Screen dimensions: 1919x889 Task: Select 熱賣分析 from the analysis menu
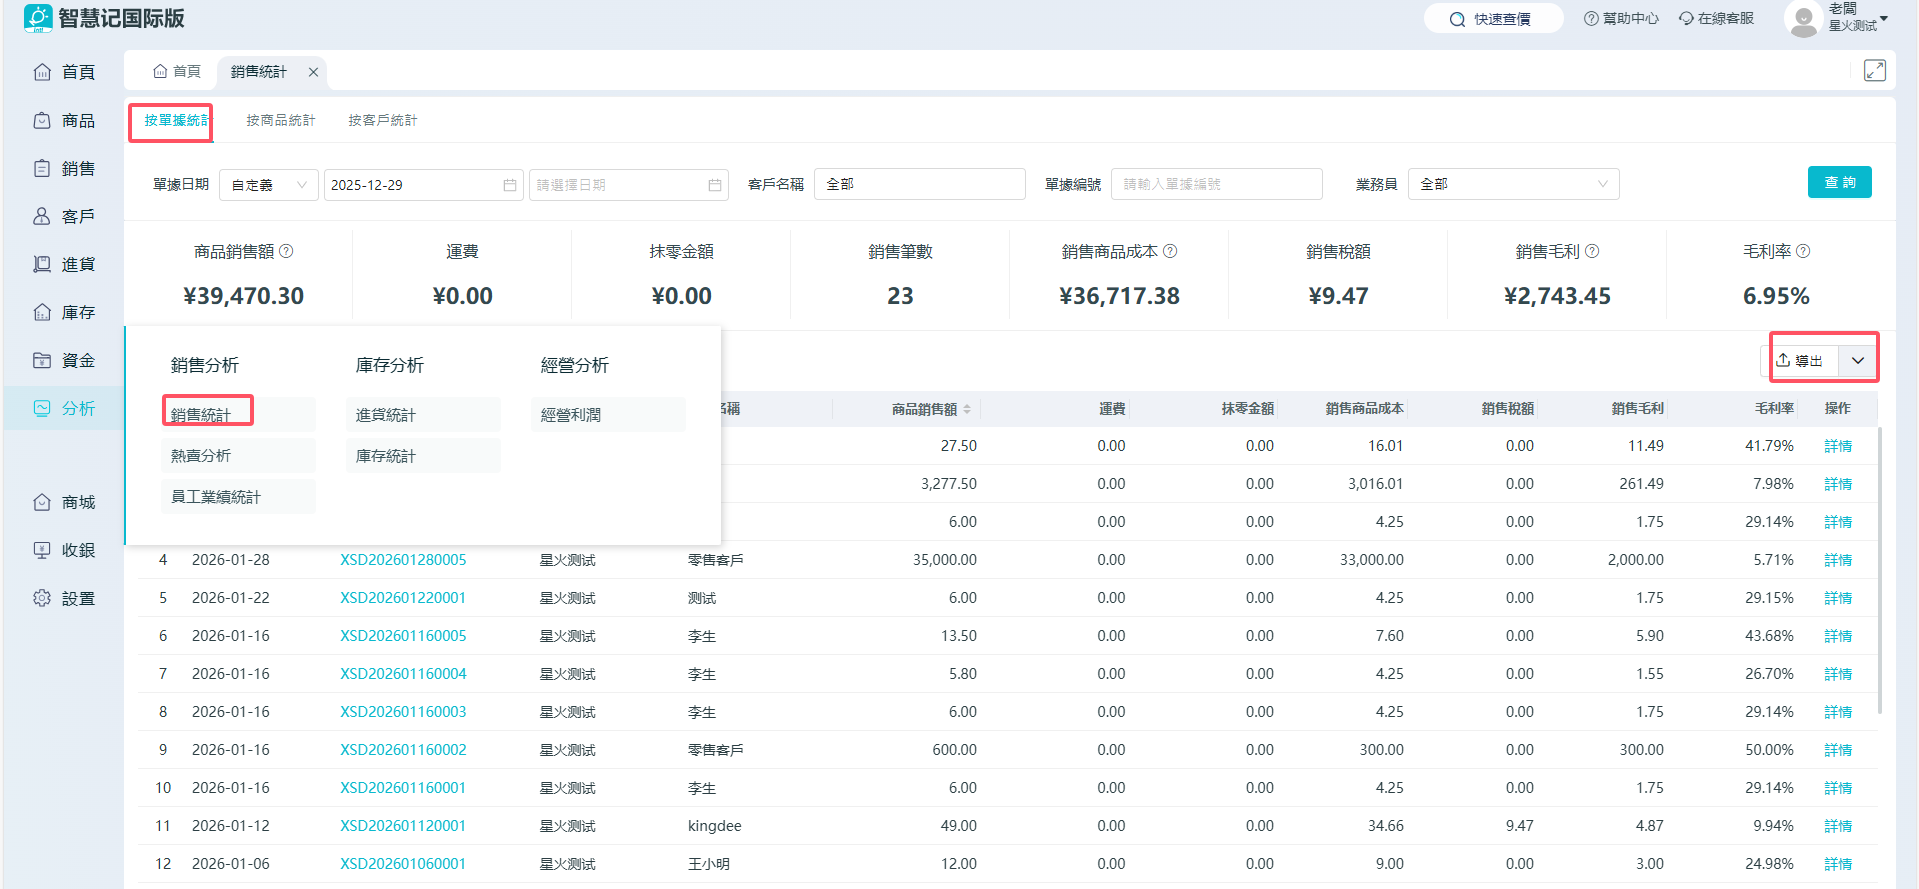click(201, 456)
